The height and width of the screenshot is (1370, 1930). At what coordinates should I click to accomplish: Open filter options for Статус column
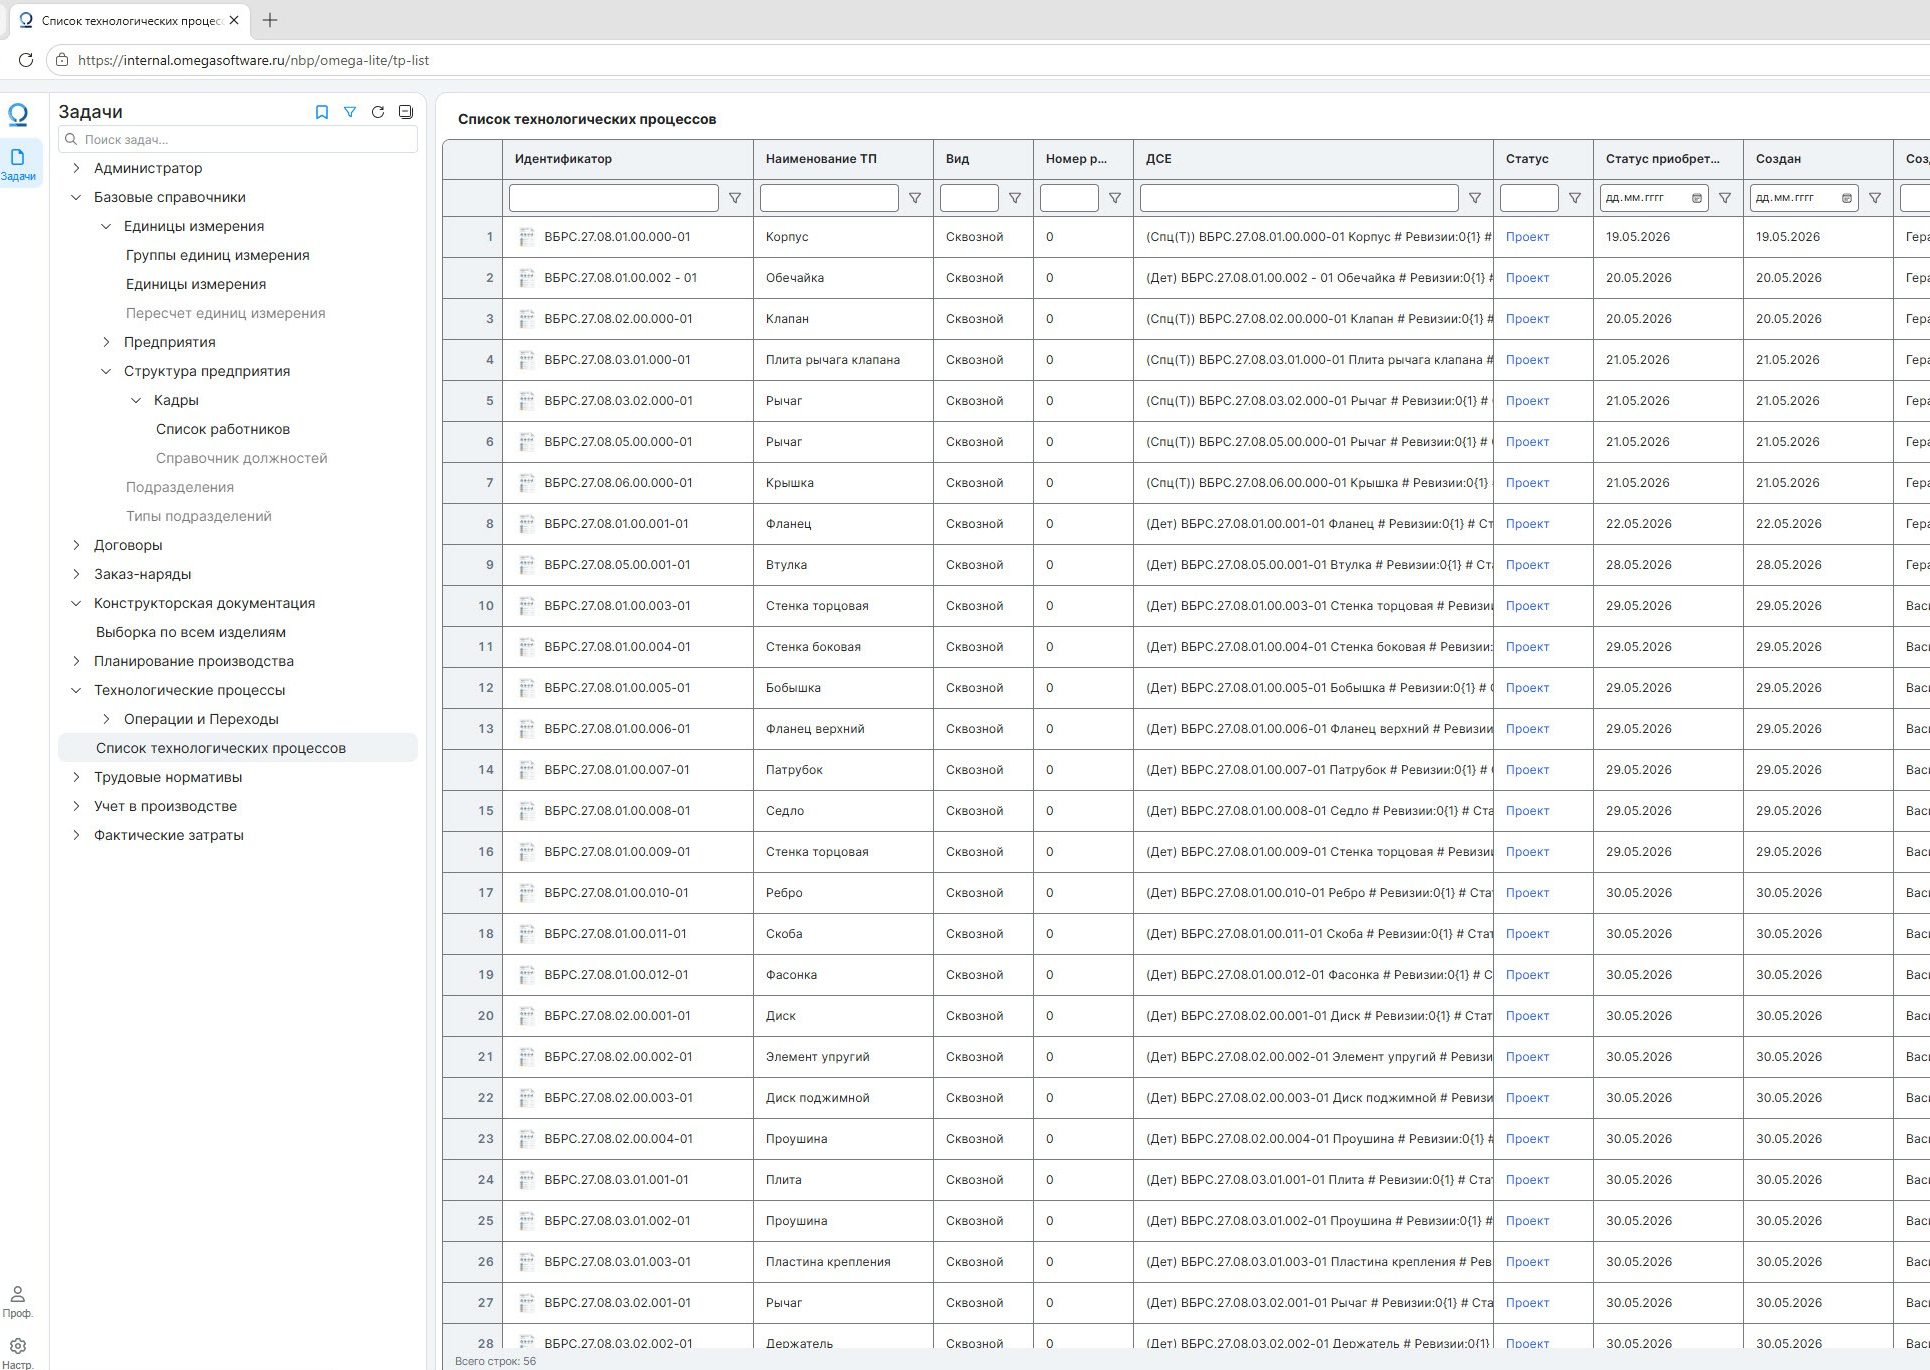1575,198
